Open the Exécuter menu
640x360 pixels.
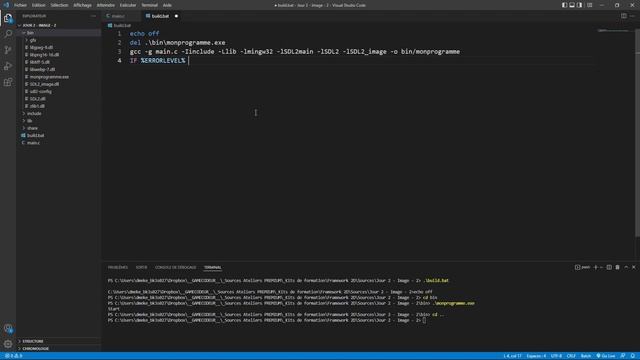pyautogui.click(x=128, y=5)
